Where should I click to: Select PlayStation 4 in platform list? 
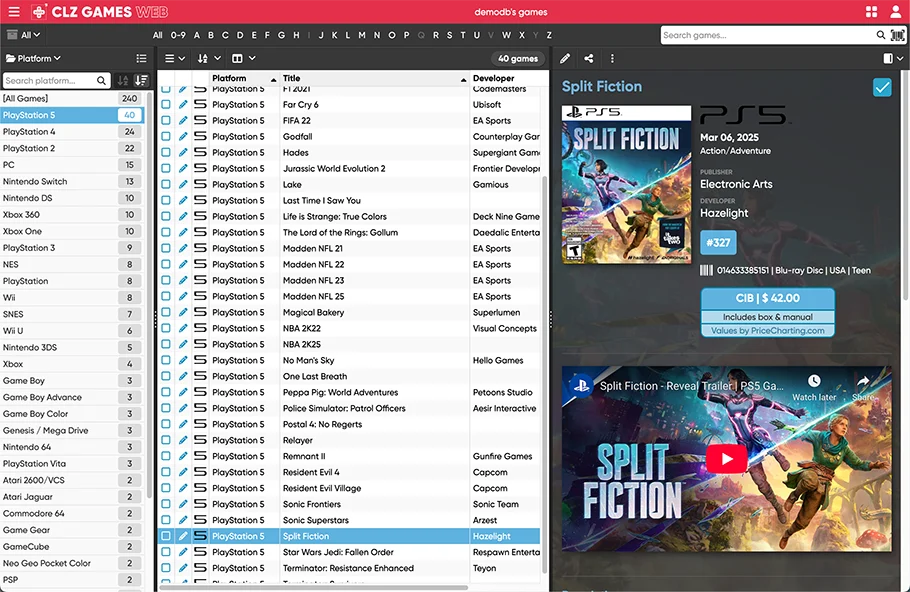[72, 132]
